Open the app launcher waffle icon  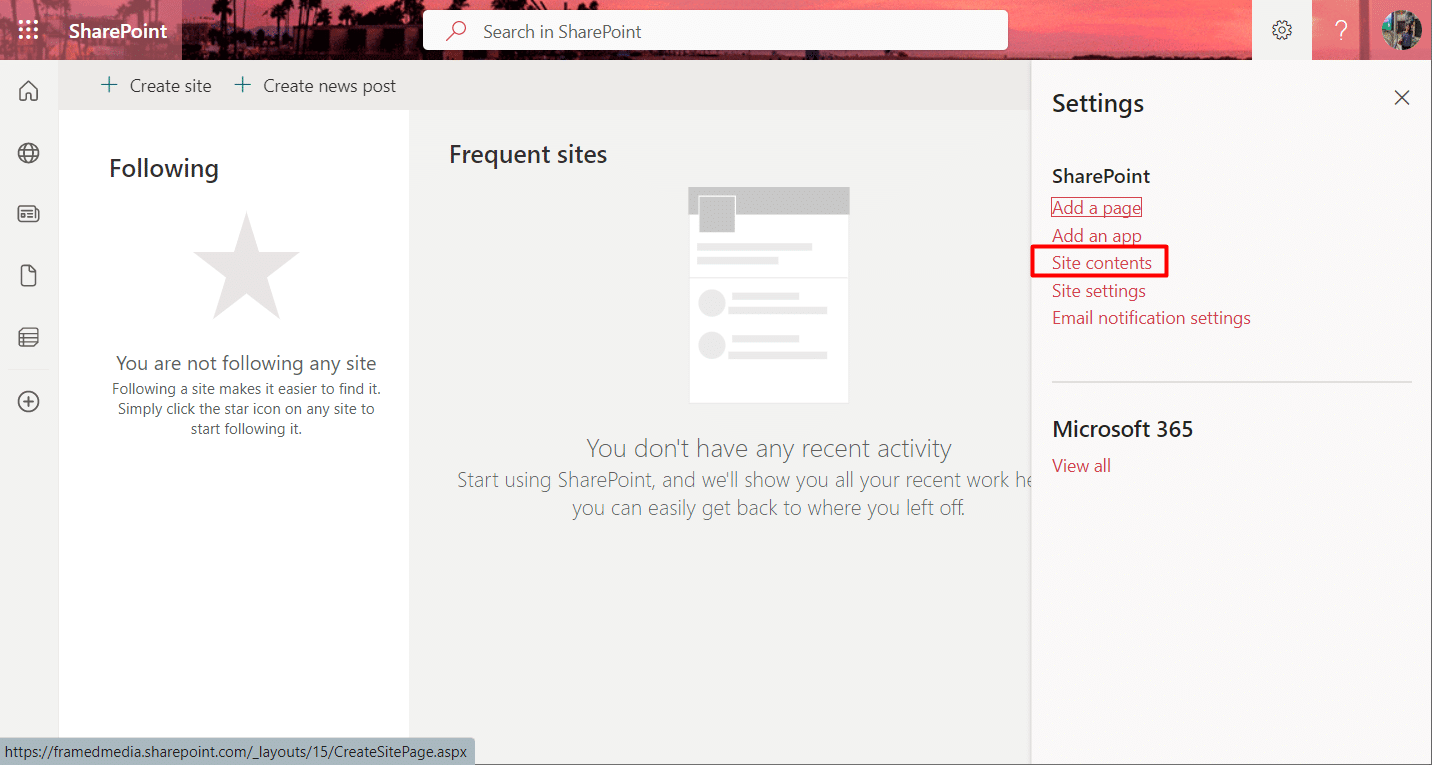[x=29, y=30]
